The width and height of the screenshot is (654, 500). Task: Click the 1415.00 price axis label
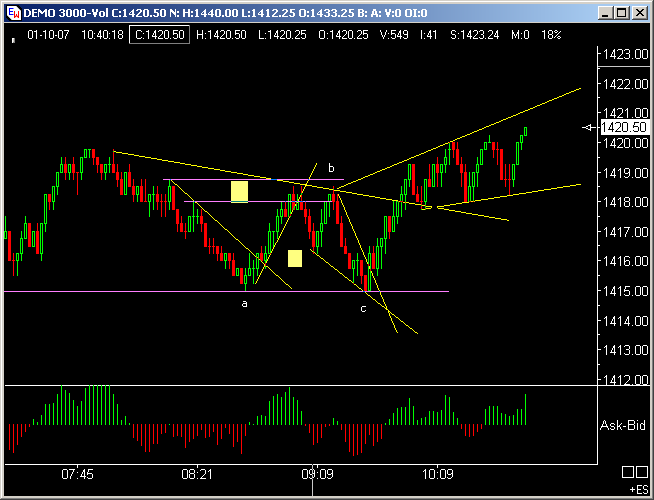tap(625, 291)
